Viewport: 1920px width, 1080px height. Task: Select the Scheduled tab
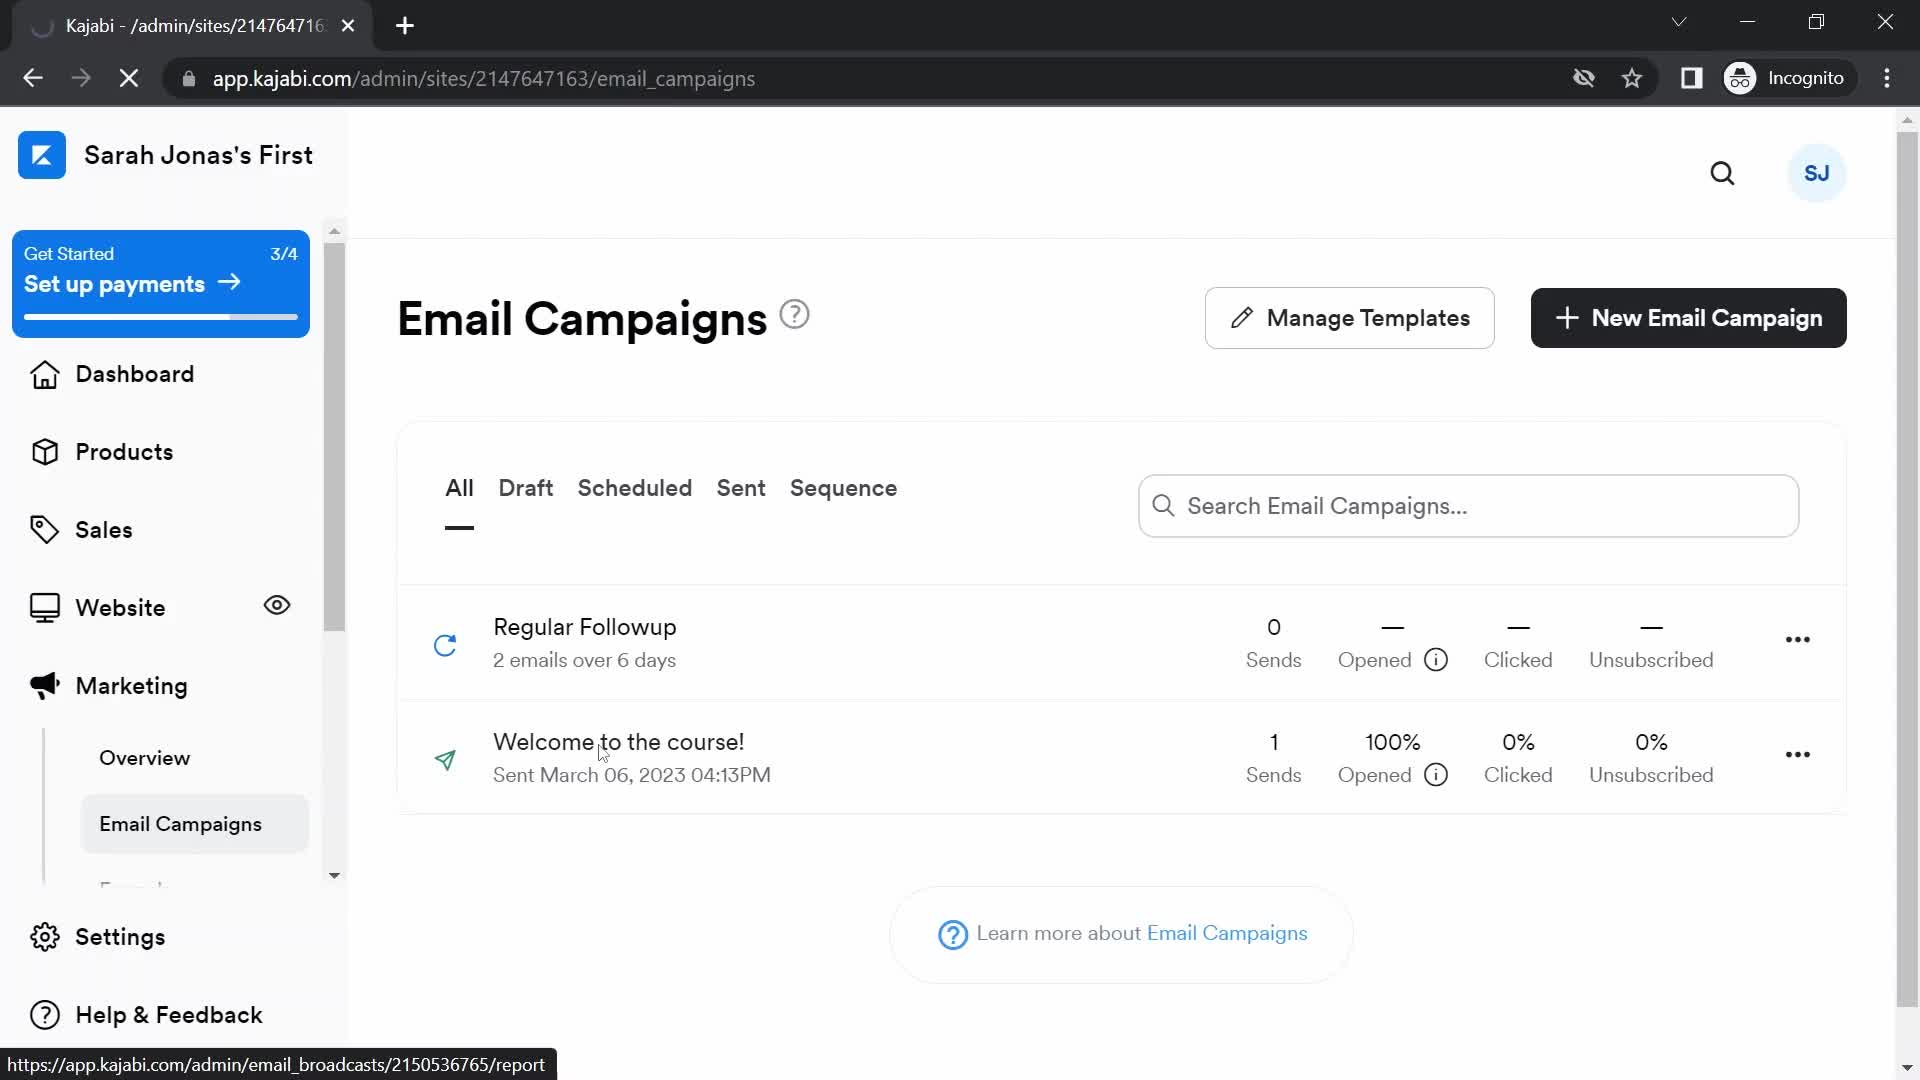tap(634, 488)
